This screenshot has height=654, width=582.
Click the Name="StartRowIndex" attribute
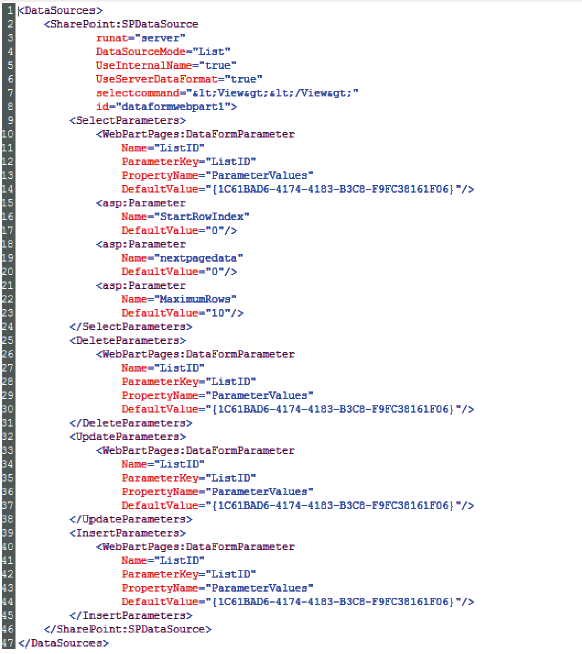pyautogui.click(x=186, y=216)
